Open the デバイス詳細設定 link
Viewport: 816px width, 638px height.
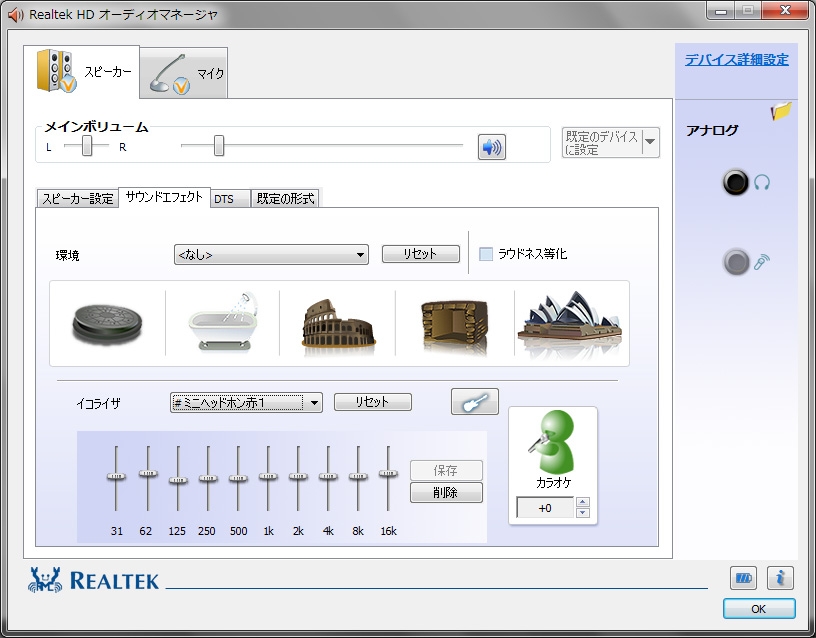tap(736, 59)
